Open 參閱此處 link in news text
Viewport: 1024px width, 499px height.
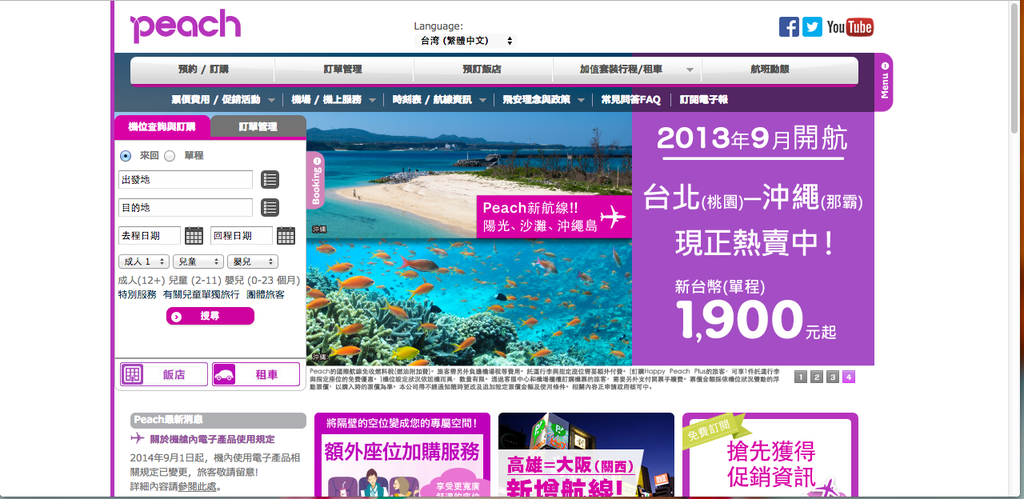[198, 487]
